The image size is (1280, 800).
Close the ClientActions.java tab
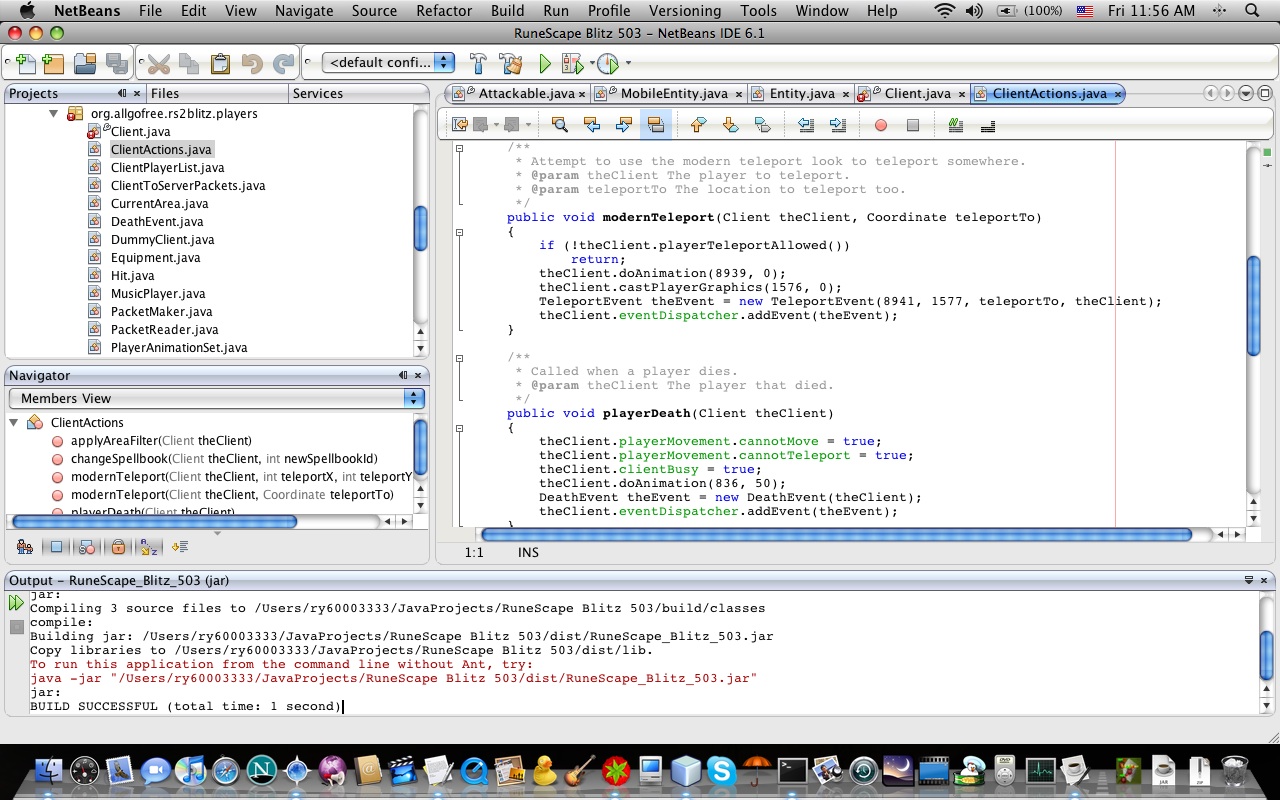tap(1118, 94)
